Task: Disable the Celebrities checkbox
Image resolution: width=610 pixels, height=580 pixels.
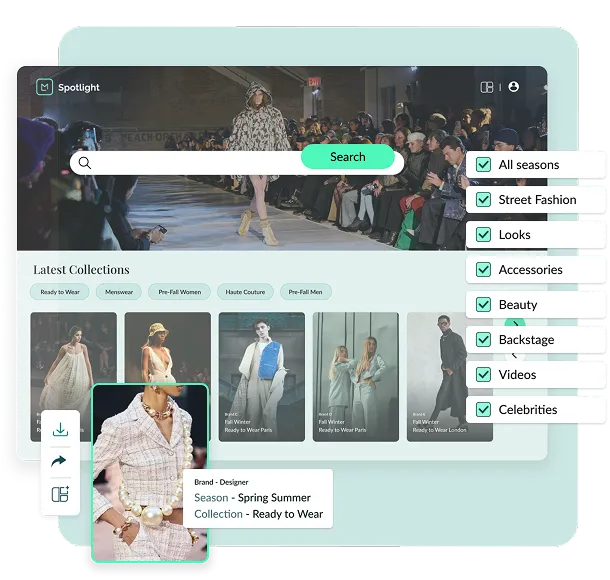Action: tap(483, 410)
